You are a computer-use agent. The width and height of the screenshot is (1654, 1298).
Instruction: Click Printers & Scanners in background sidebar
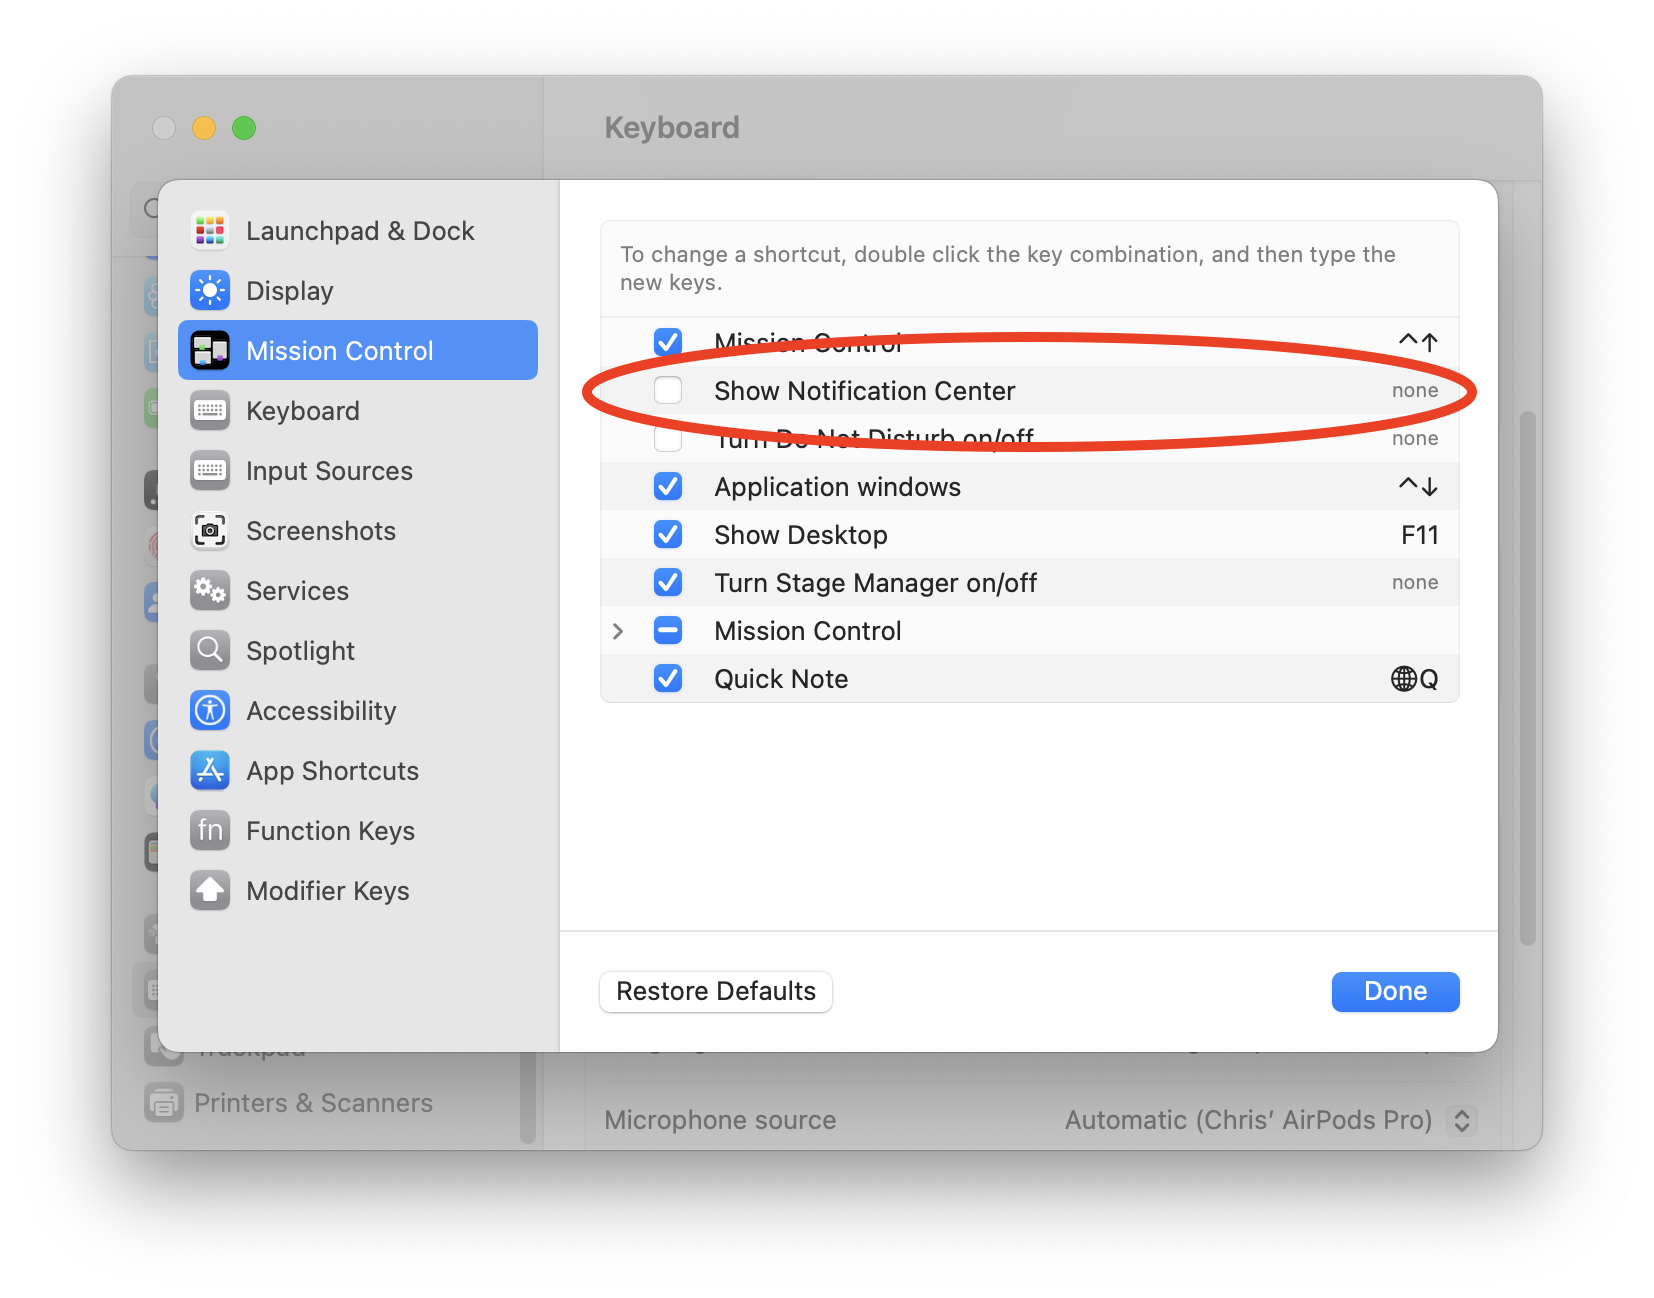[x=313, y=1103]
